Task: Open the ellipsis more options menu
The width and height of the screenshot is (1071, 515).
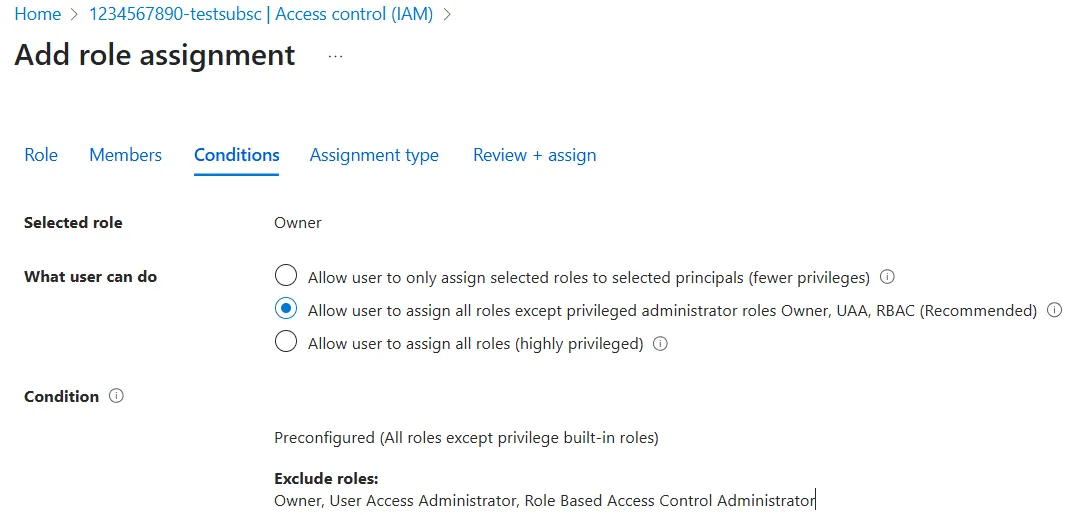Action: 335,56
